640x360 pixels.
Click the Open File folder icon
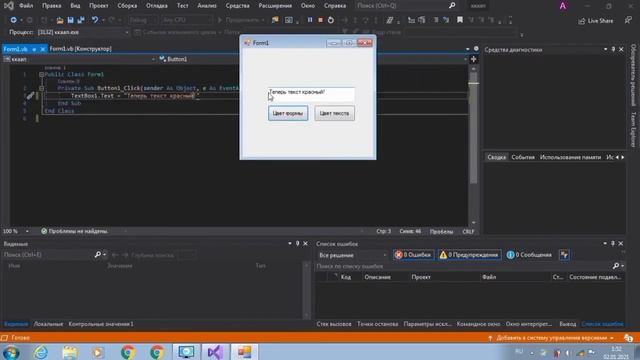tap(60, 20)
